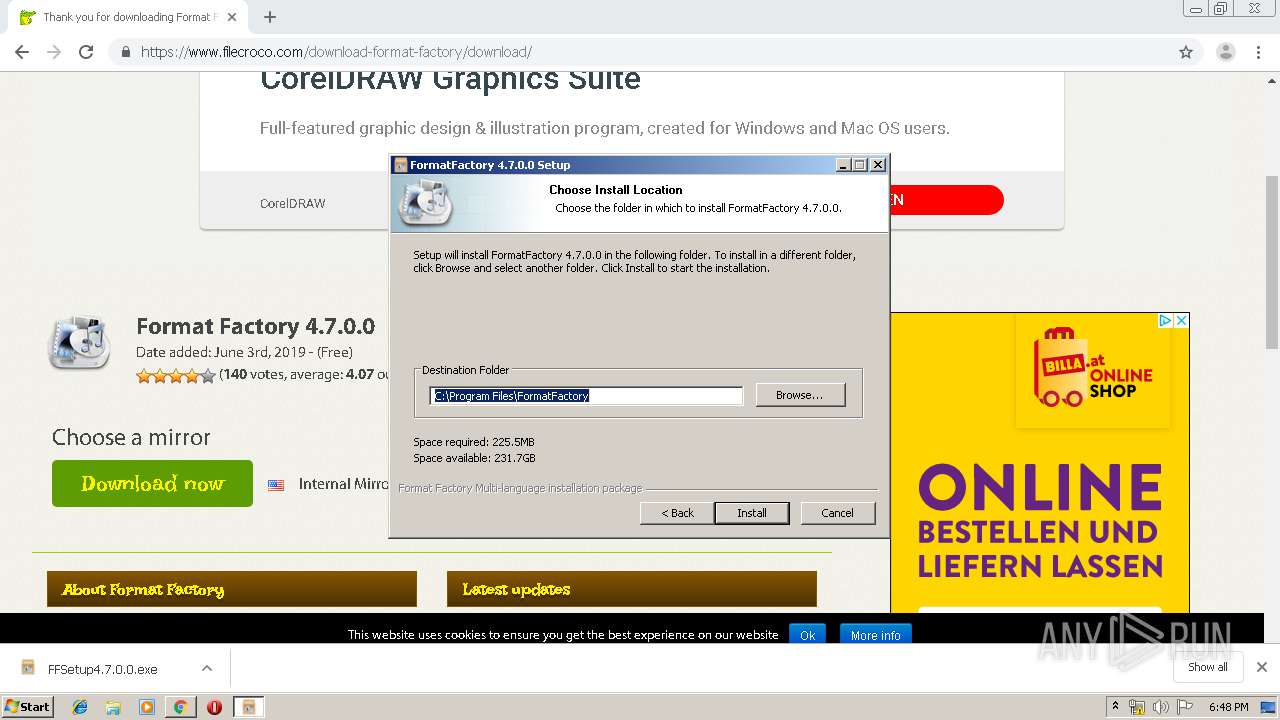Open downloaded FFSetup4.7.0.0.exe file
This screenshot has height=720, width=1280.
coord(103,669)
